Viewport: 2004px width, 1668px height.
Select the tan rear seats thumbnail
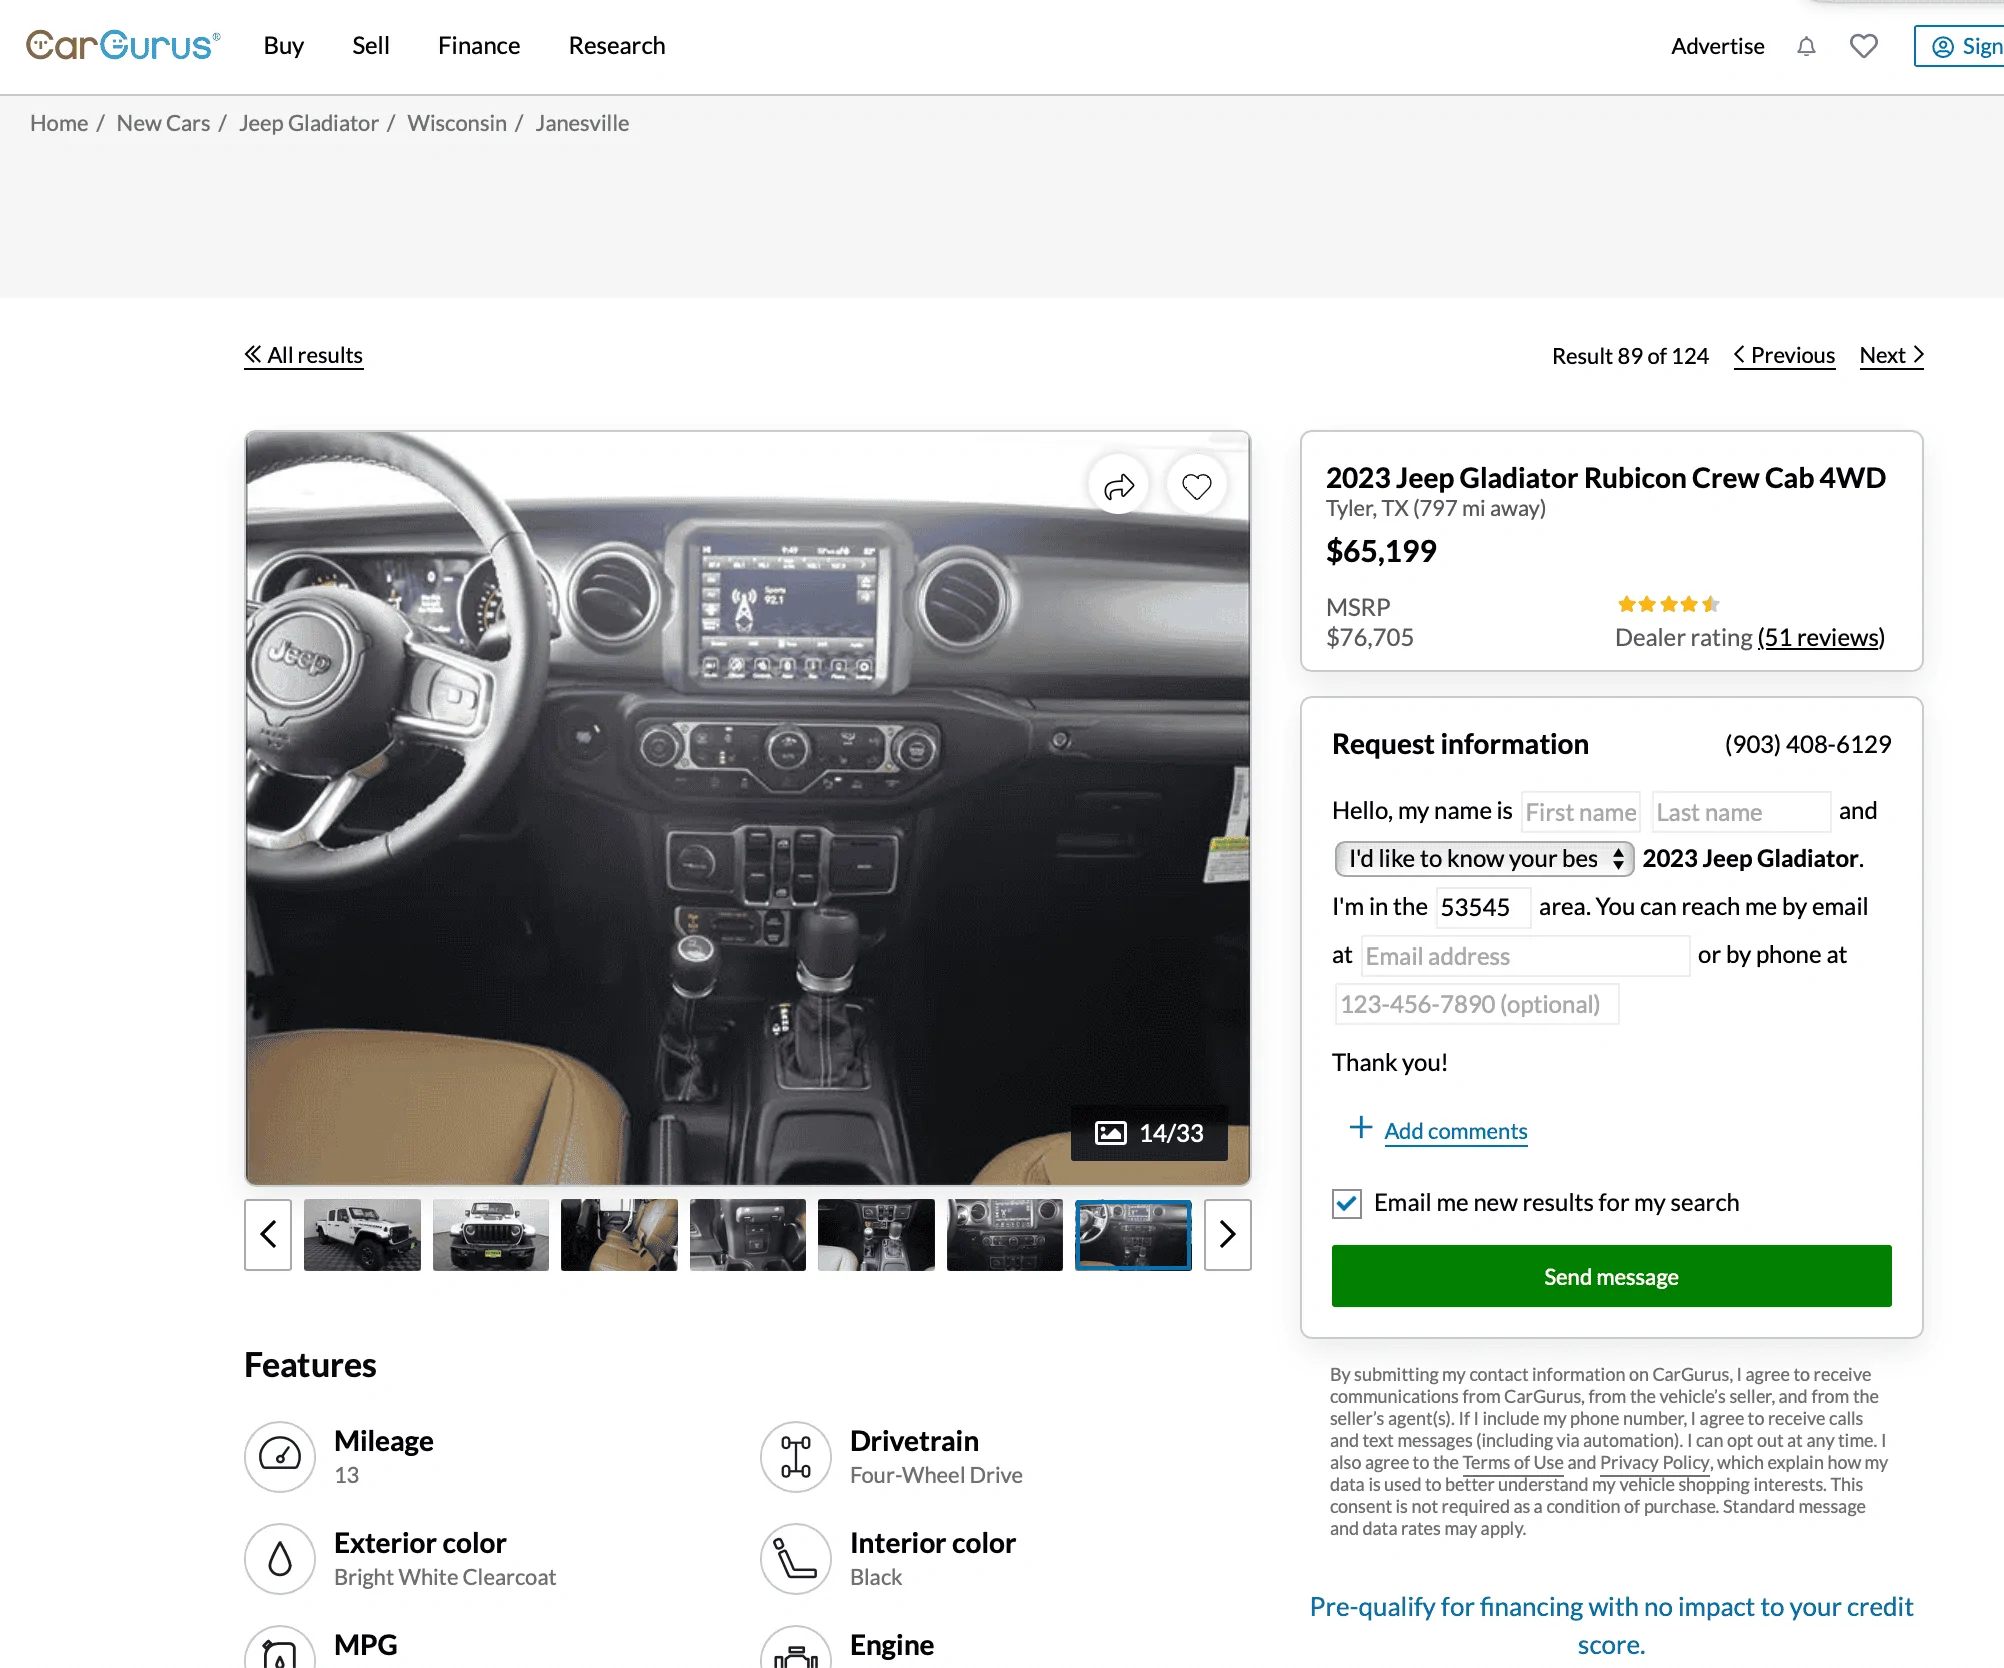[x=619, y=1235]
